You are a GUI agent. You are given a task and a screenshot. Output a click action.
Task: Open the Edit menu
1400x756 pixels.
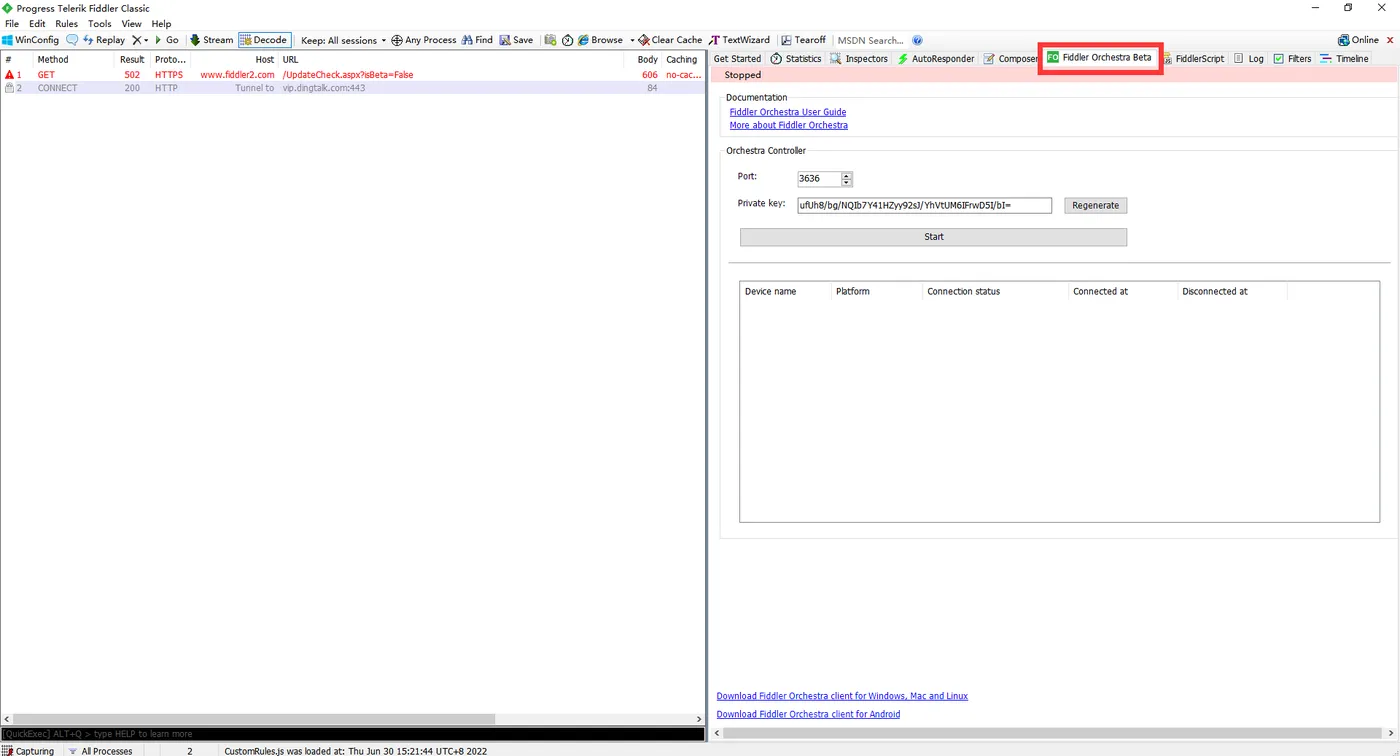[x=37, y=23]
